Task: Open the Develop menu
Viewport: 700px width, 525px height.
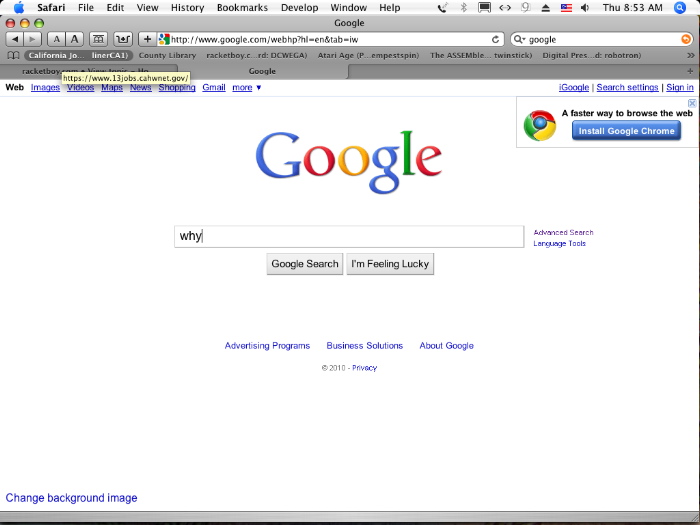Action: [x=300, y=8]
